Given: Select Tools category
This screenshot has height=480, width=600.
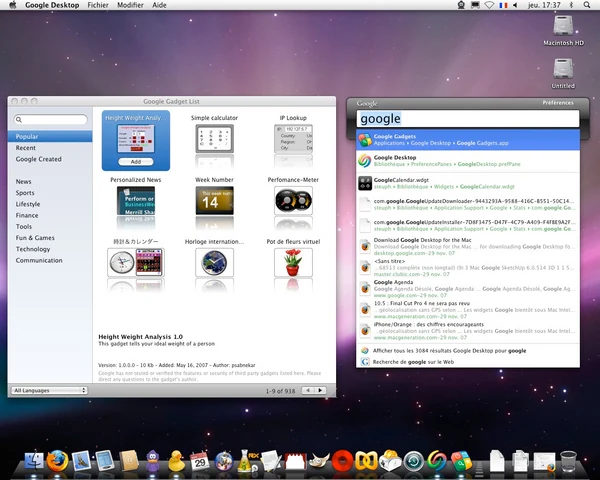Looking at the screenshot, I should tap(50, 227).
